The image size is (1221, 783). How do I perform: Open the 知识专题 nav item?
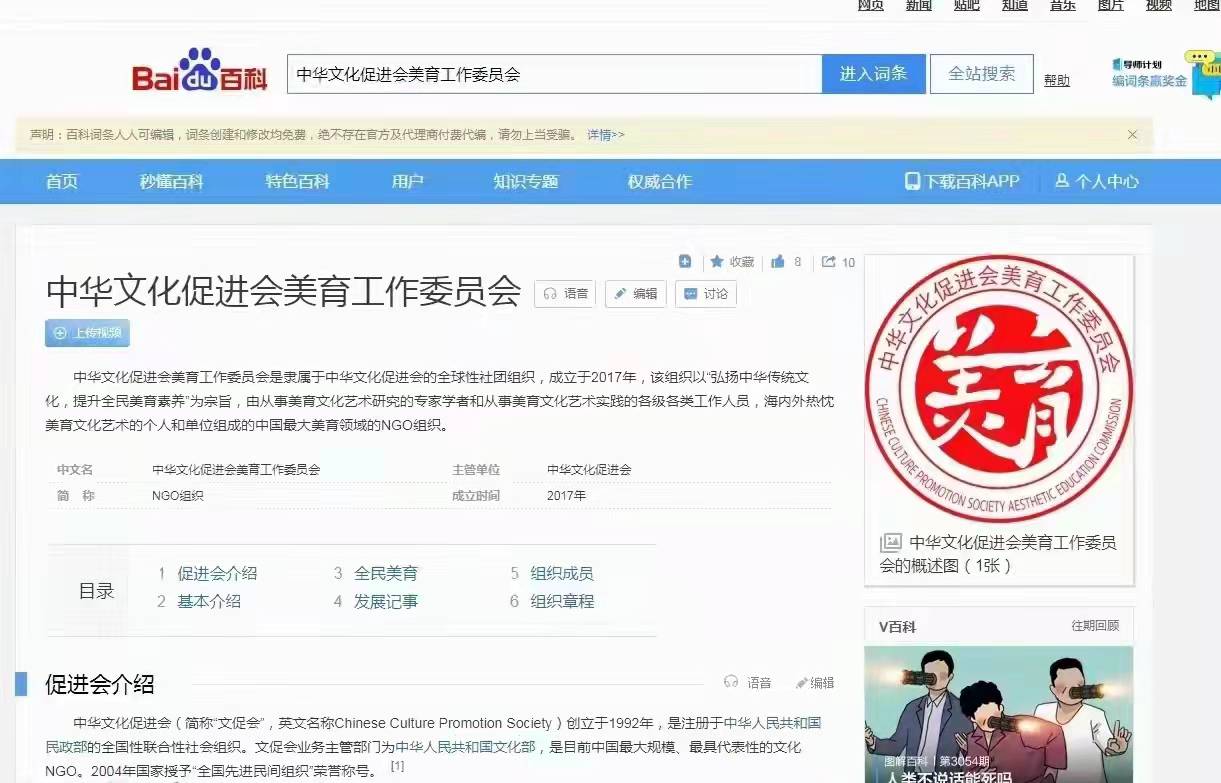526,181
